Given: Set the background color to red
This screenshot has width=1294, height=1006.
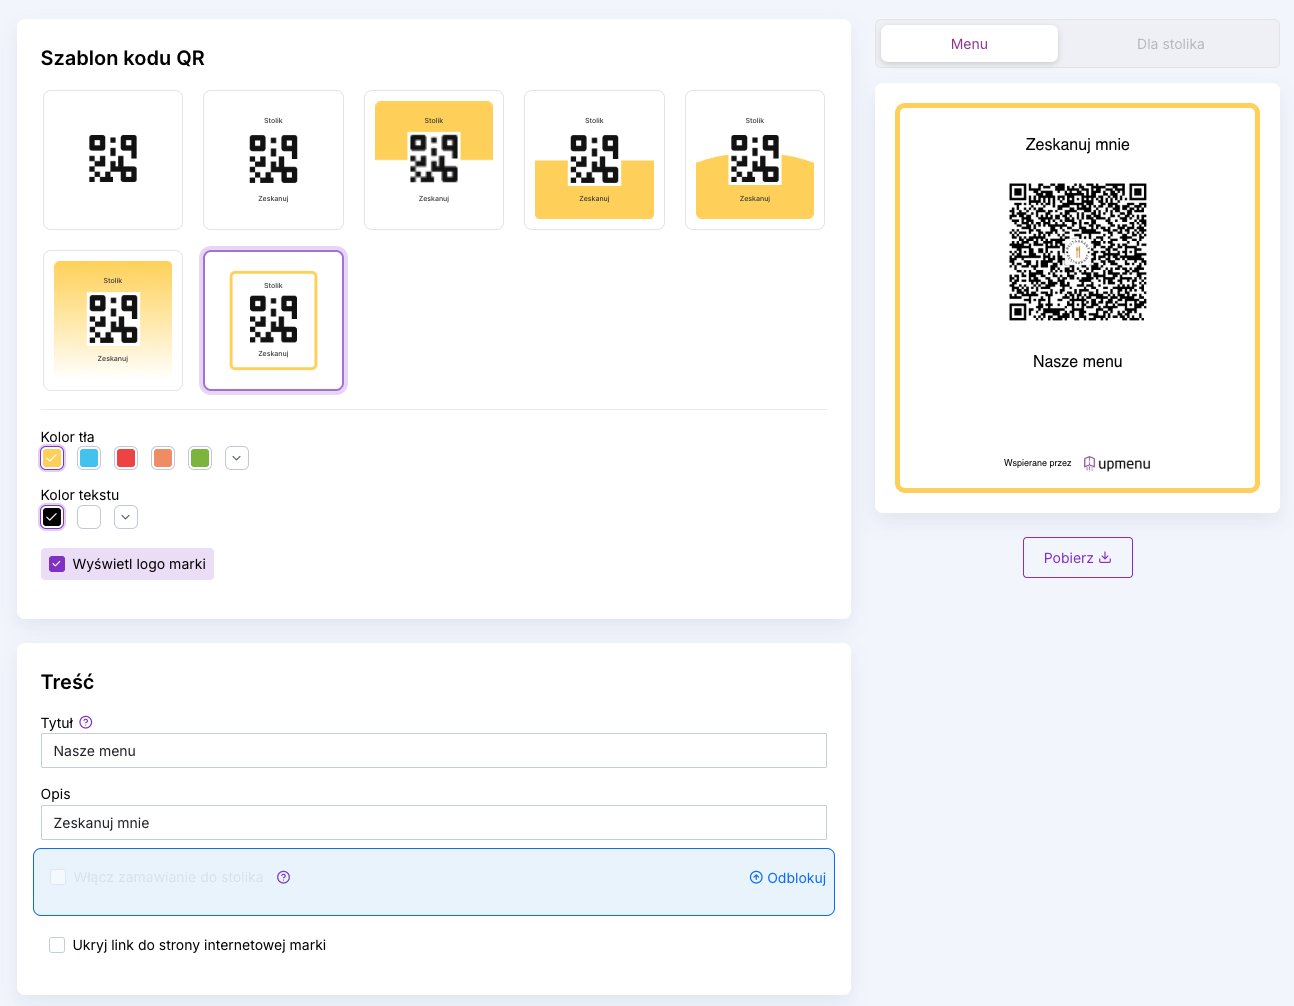Looking at the screenshot, I should [x=126, y=458].
